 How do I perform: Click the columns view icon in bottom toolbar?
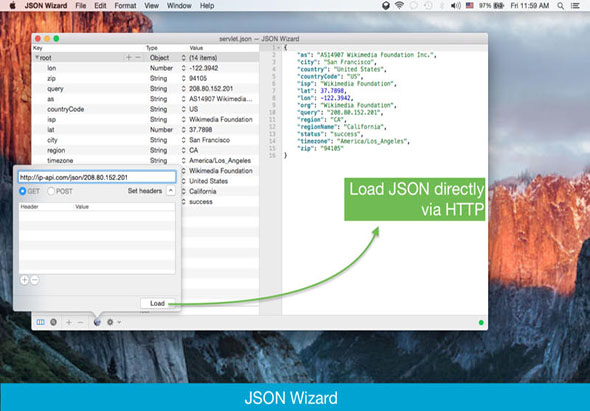tap(40, 322)
